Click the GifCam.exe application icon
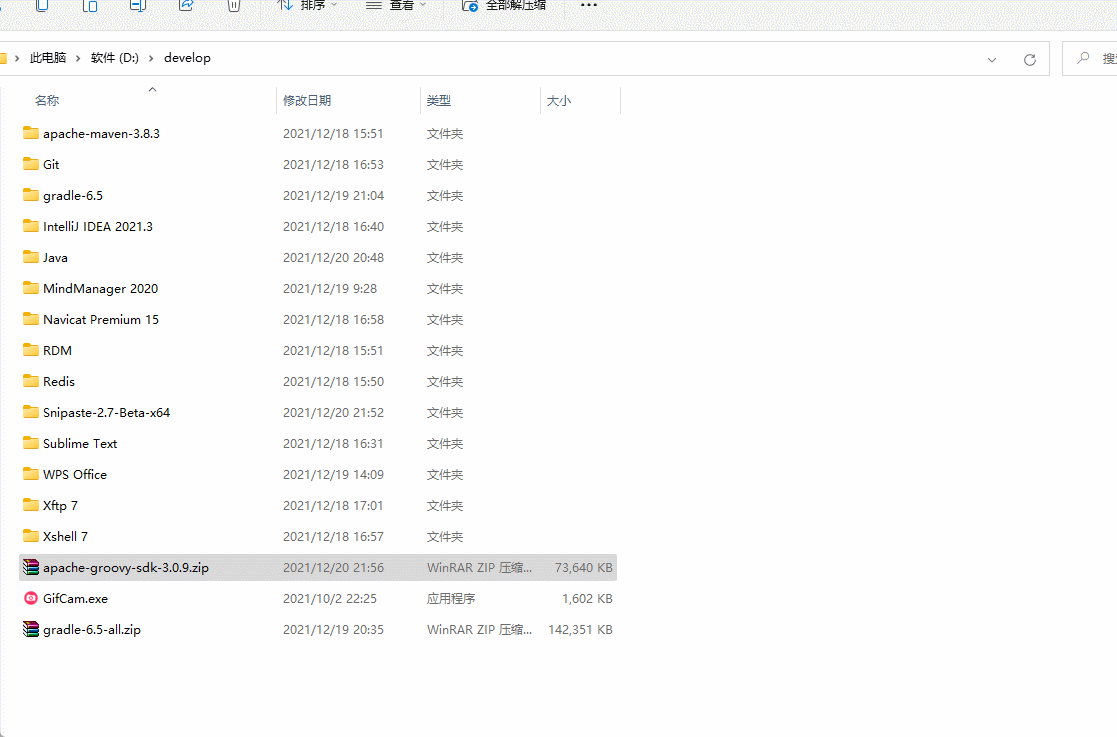 31,598
